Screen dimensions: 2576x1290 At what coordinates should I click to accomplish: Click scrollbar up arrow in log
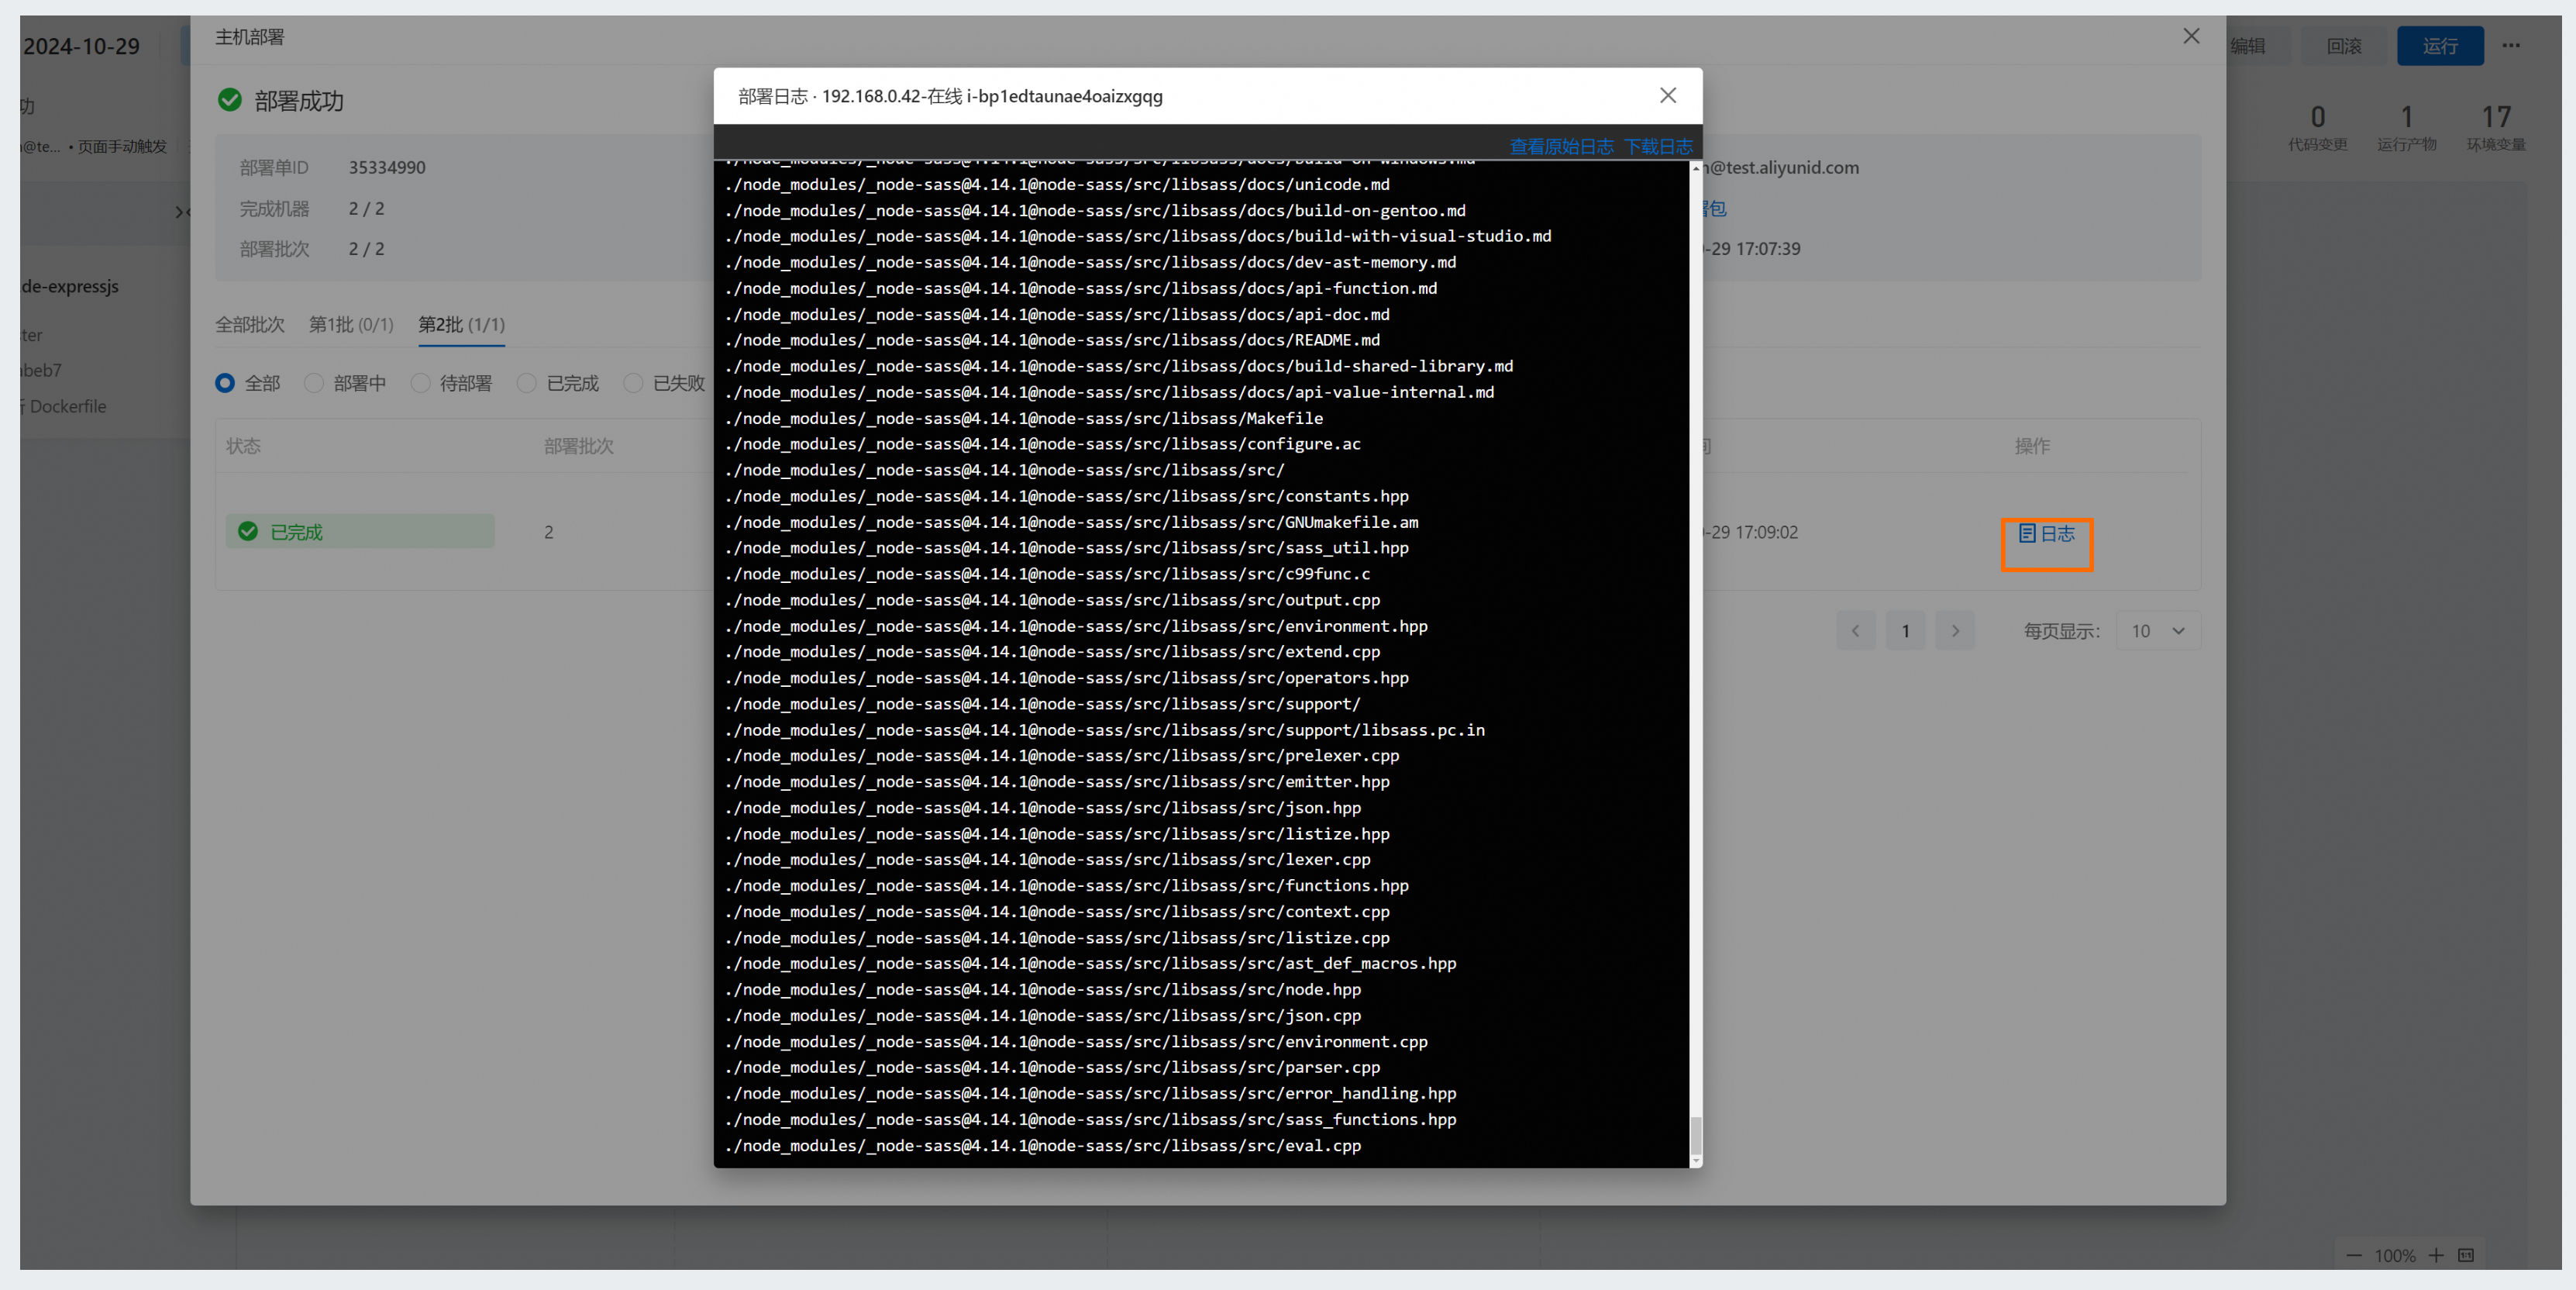click(1695, 169)
